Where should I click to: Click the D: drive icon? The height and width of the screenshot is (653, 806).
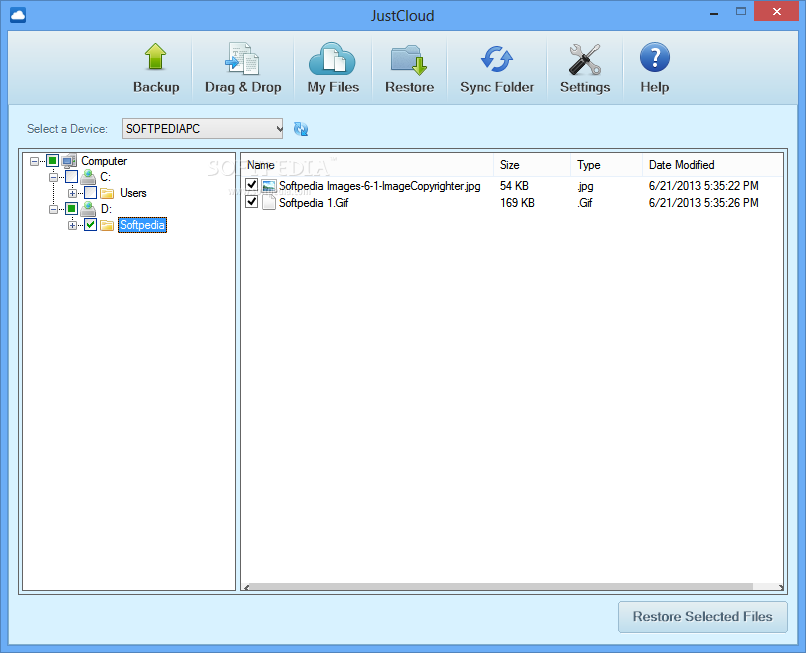coord(88,209)
